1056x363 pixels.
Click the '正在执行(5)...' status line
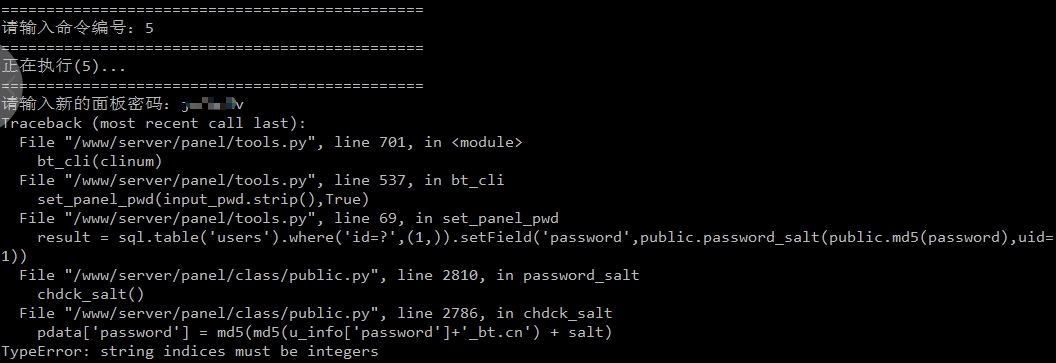(x=64, y=66)
